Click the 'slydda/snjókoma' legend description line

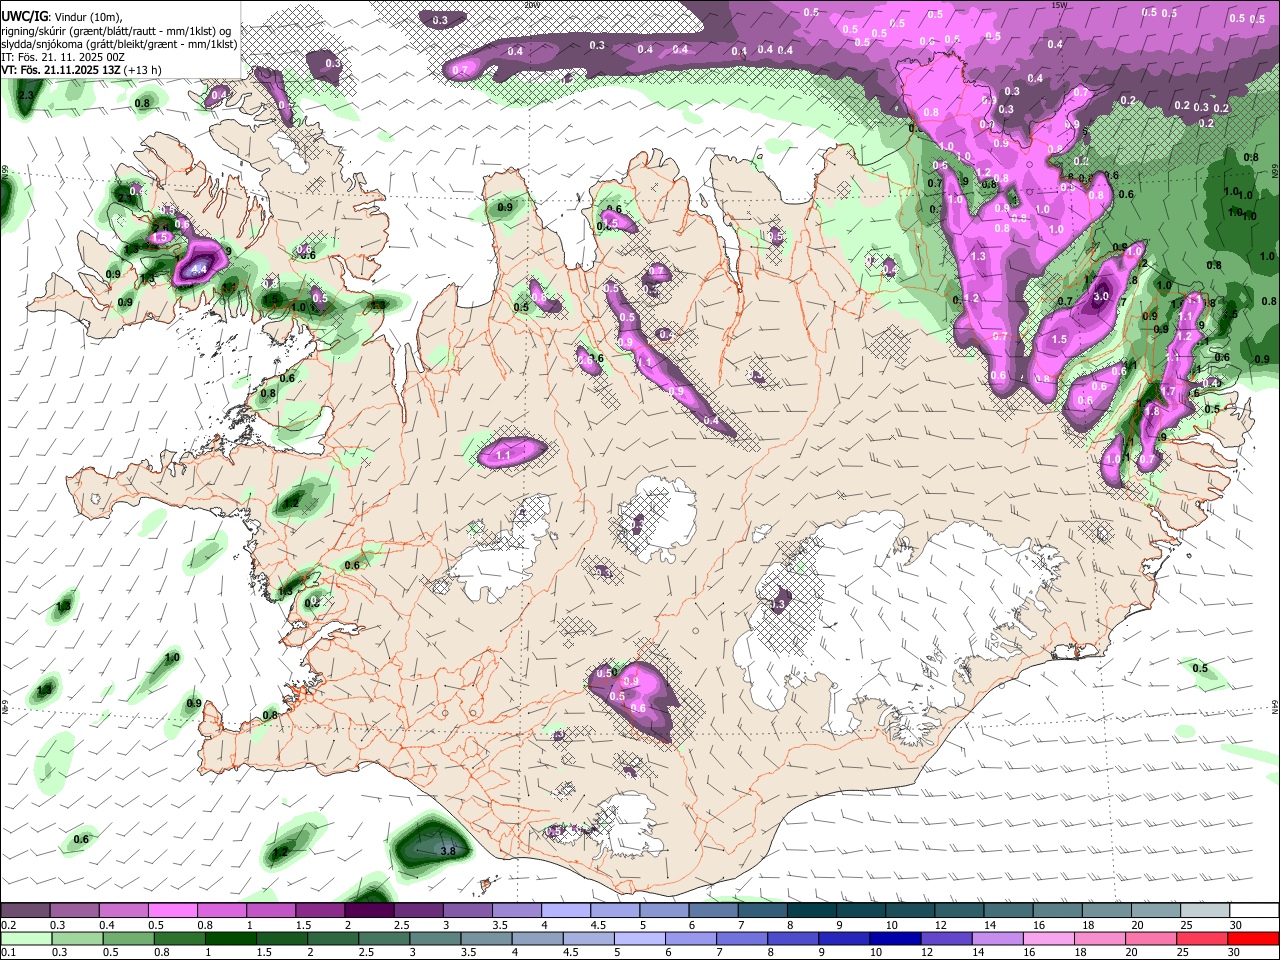(x=119, y=44)
